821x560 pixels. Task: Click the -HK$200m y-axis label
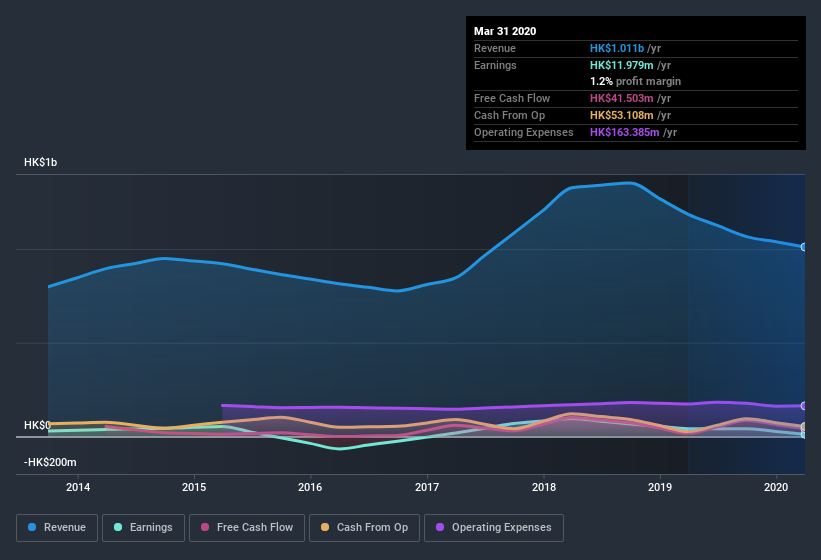pyautogui.click(x=50, y=462)
